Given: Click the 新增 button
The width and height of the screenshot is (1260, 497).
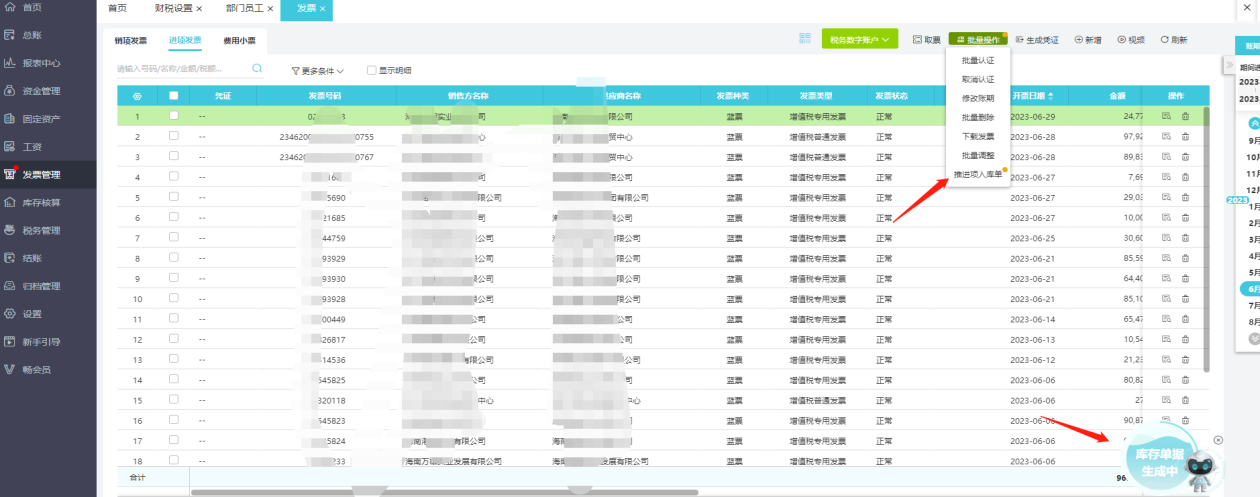Looking at the screenshot, I should click(x=1088, y=40).
